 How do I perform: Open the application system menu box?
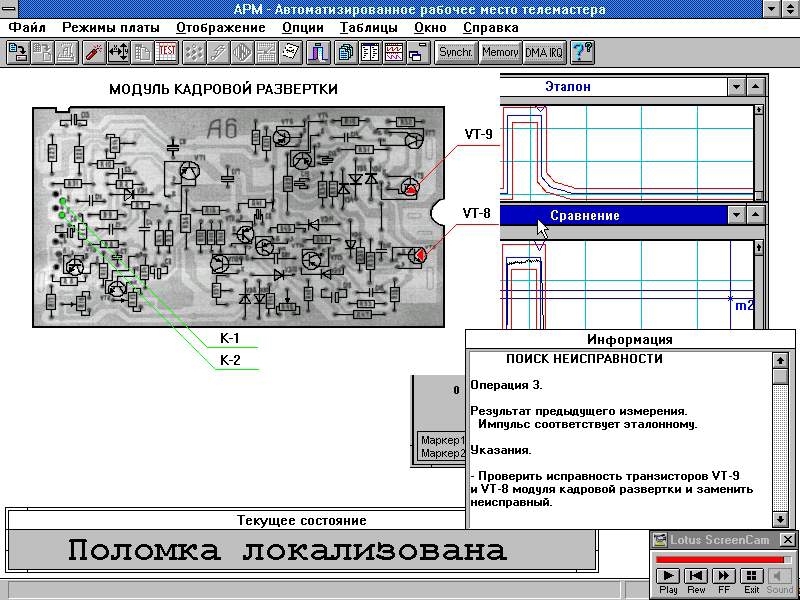(x=9, y=9)
